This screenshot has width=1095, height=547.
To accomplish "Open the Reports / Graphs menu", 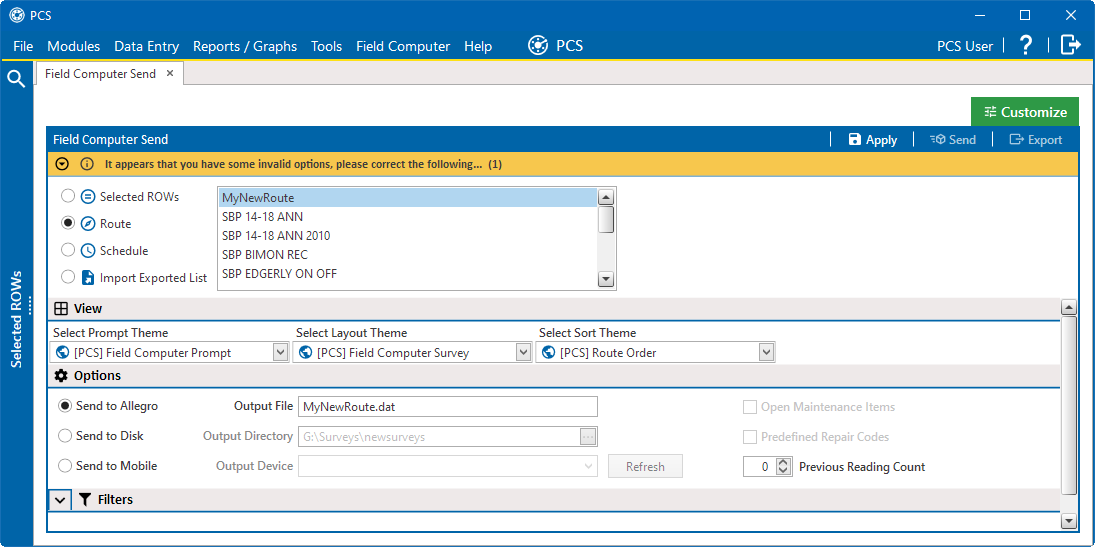I will tap(245, 46).
